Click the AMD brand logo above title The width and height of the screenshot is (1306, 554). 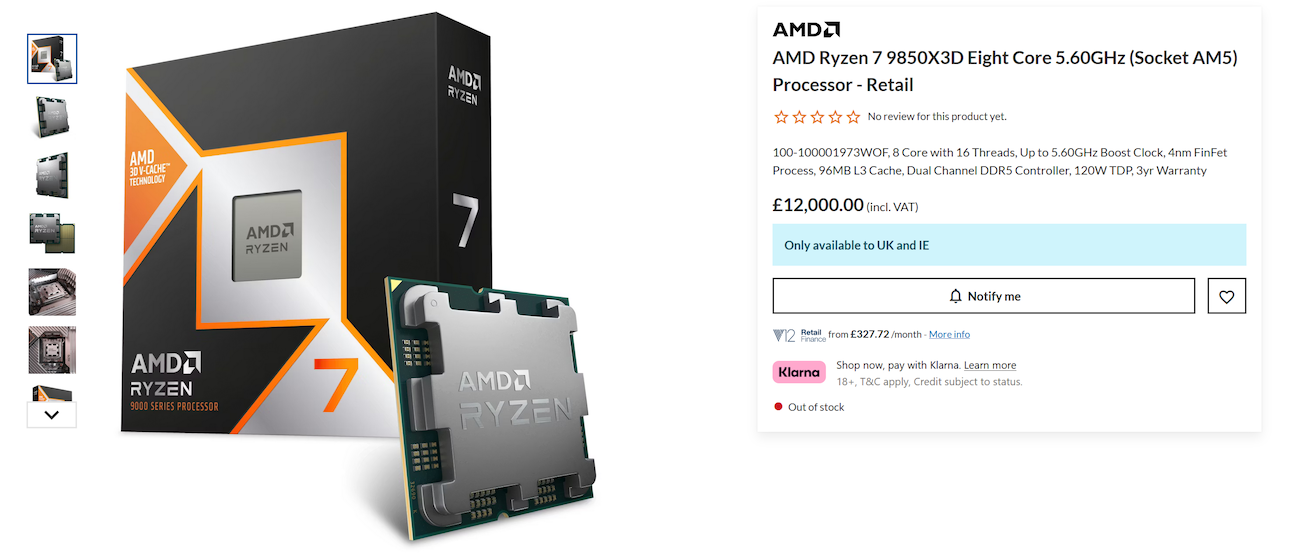pos(806,29)
